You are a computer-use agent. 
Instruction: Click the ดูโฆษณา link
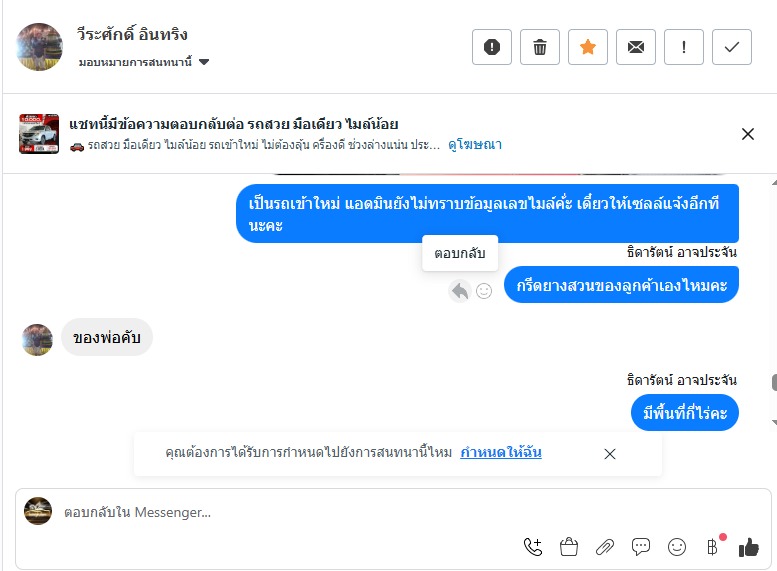tap(475, 145)
